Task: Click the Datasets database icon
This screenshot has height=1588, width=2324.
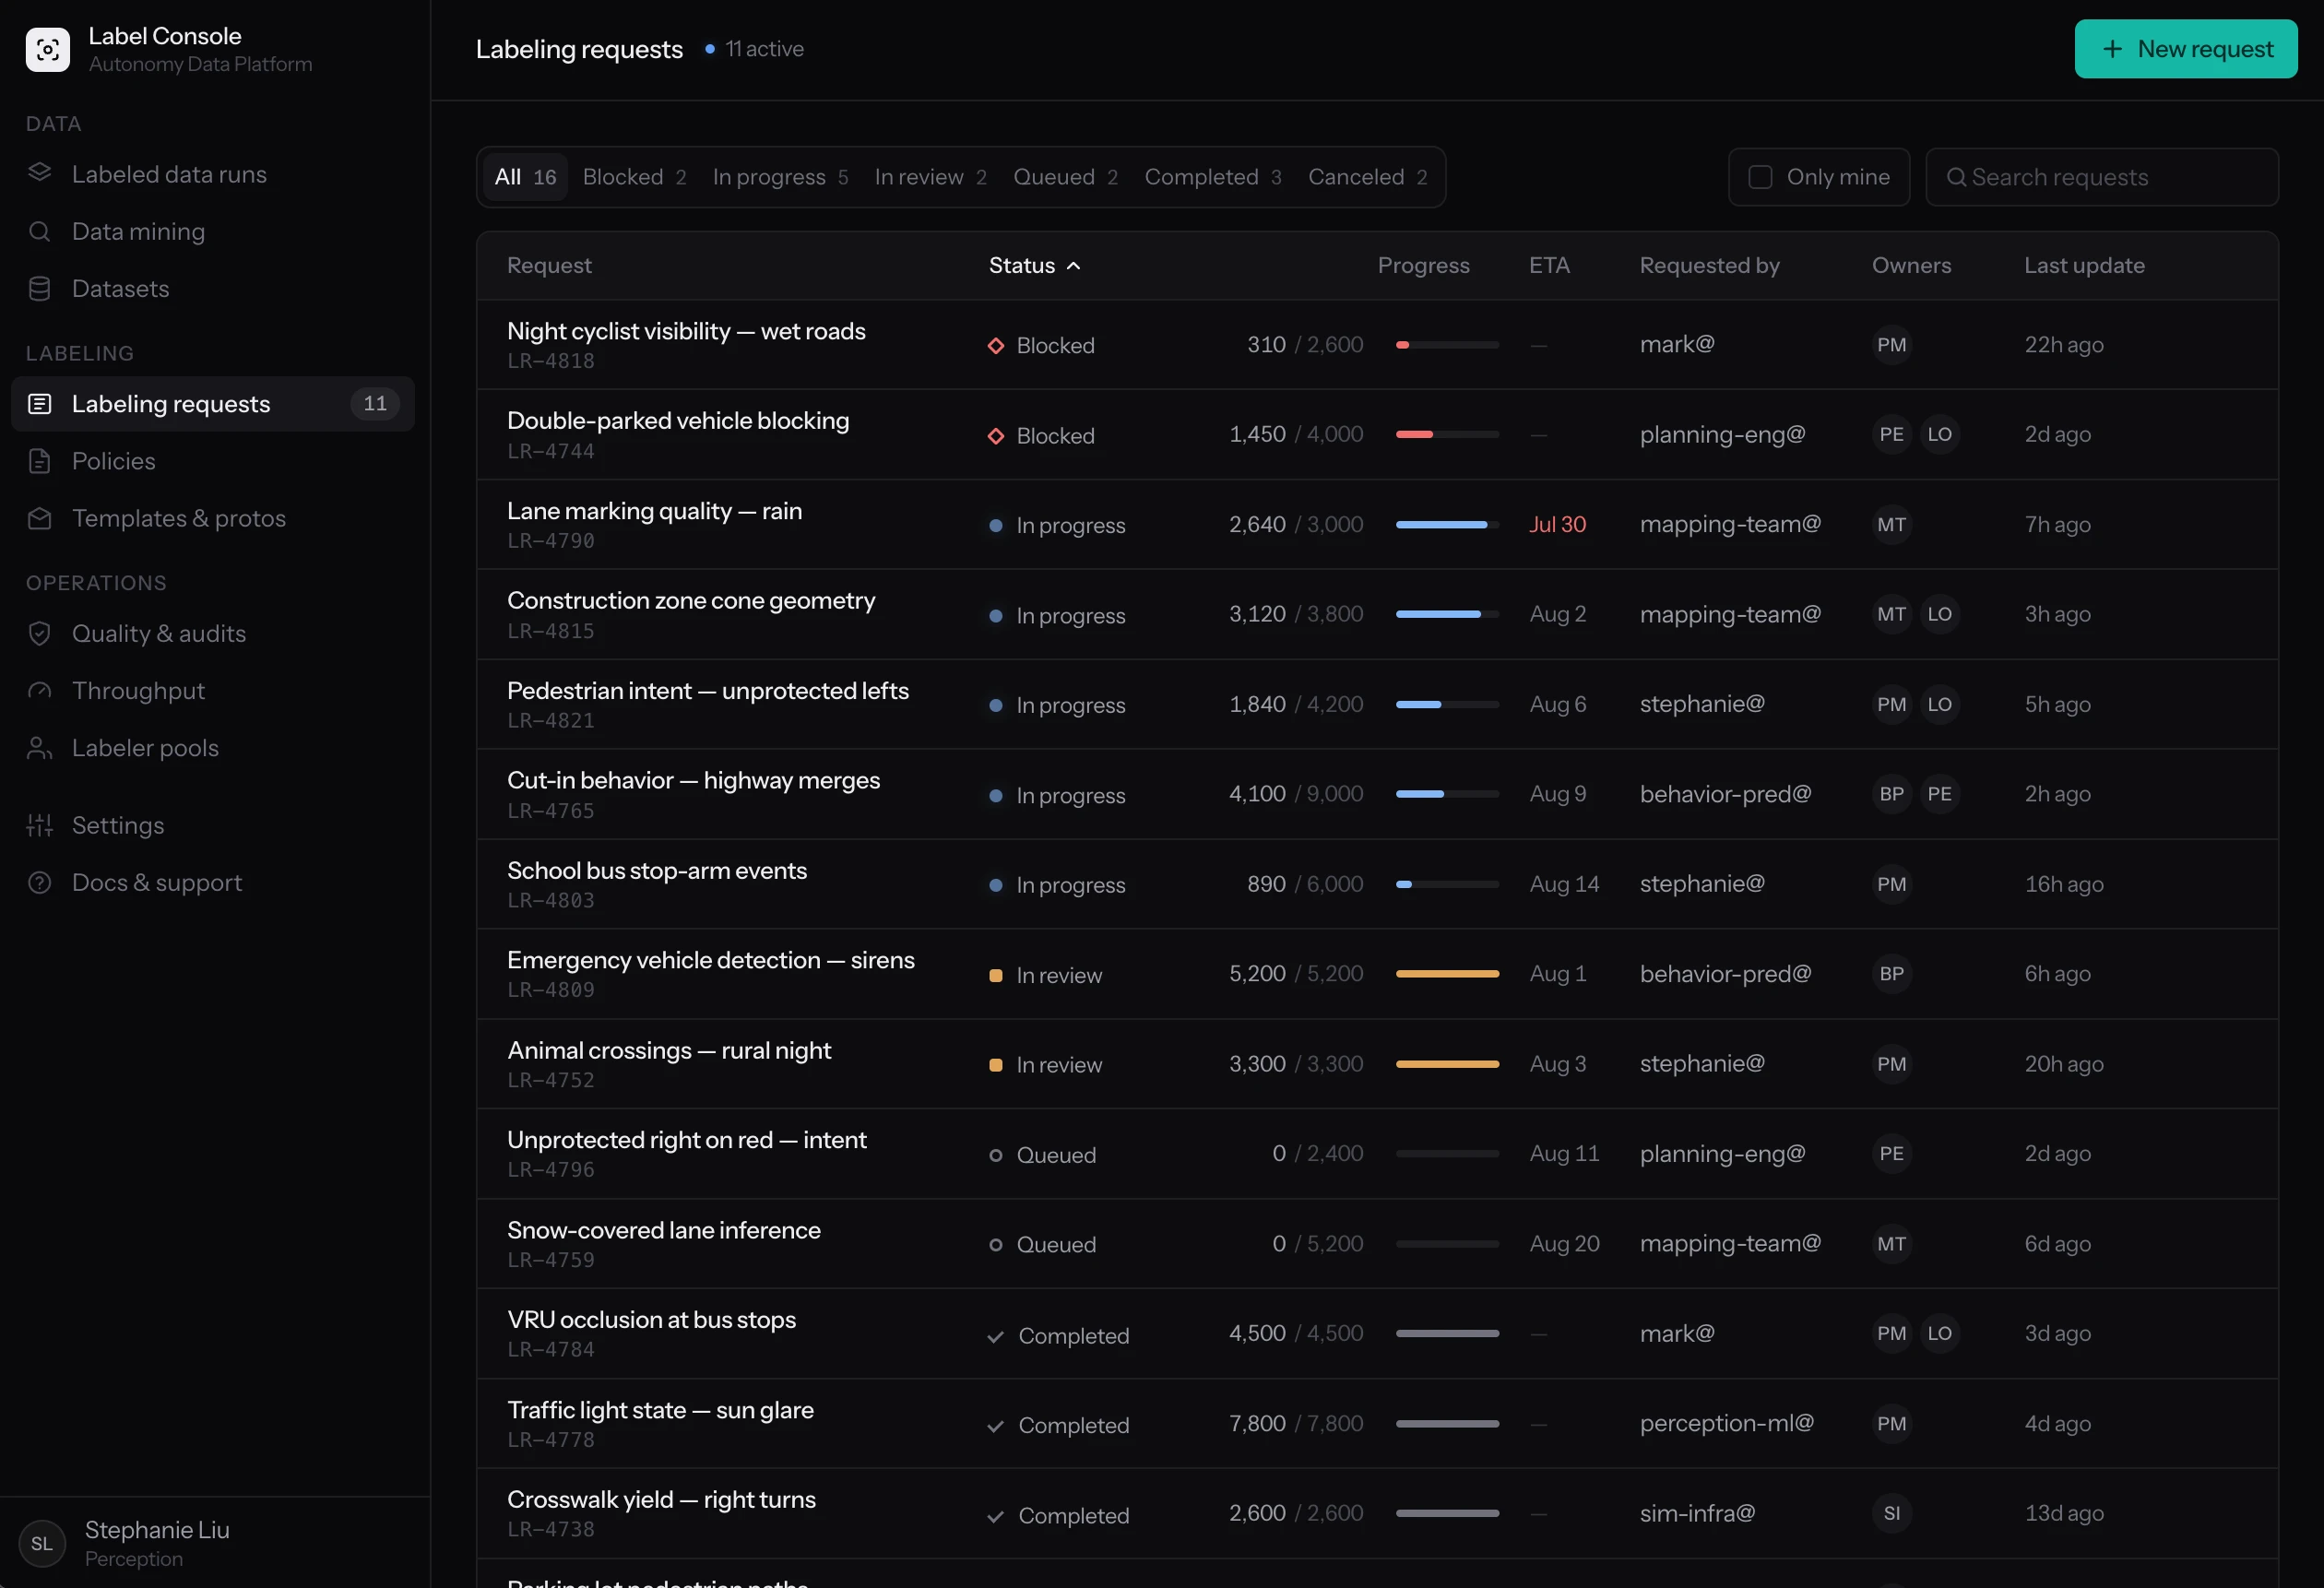Action: (x=39, y=288)
